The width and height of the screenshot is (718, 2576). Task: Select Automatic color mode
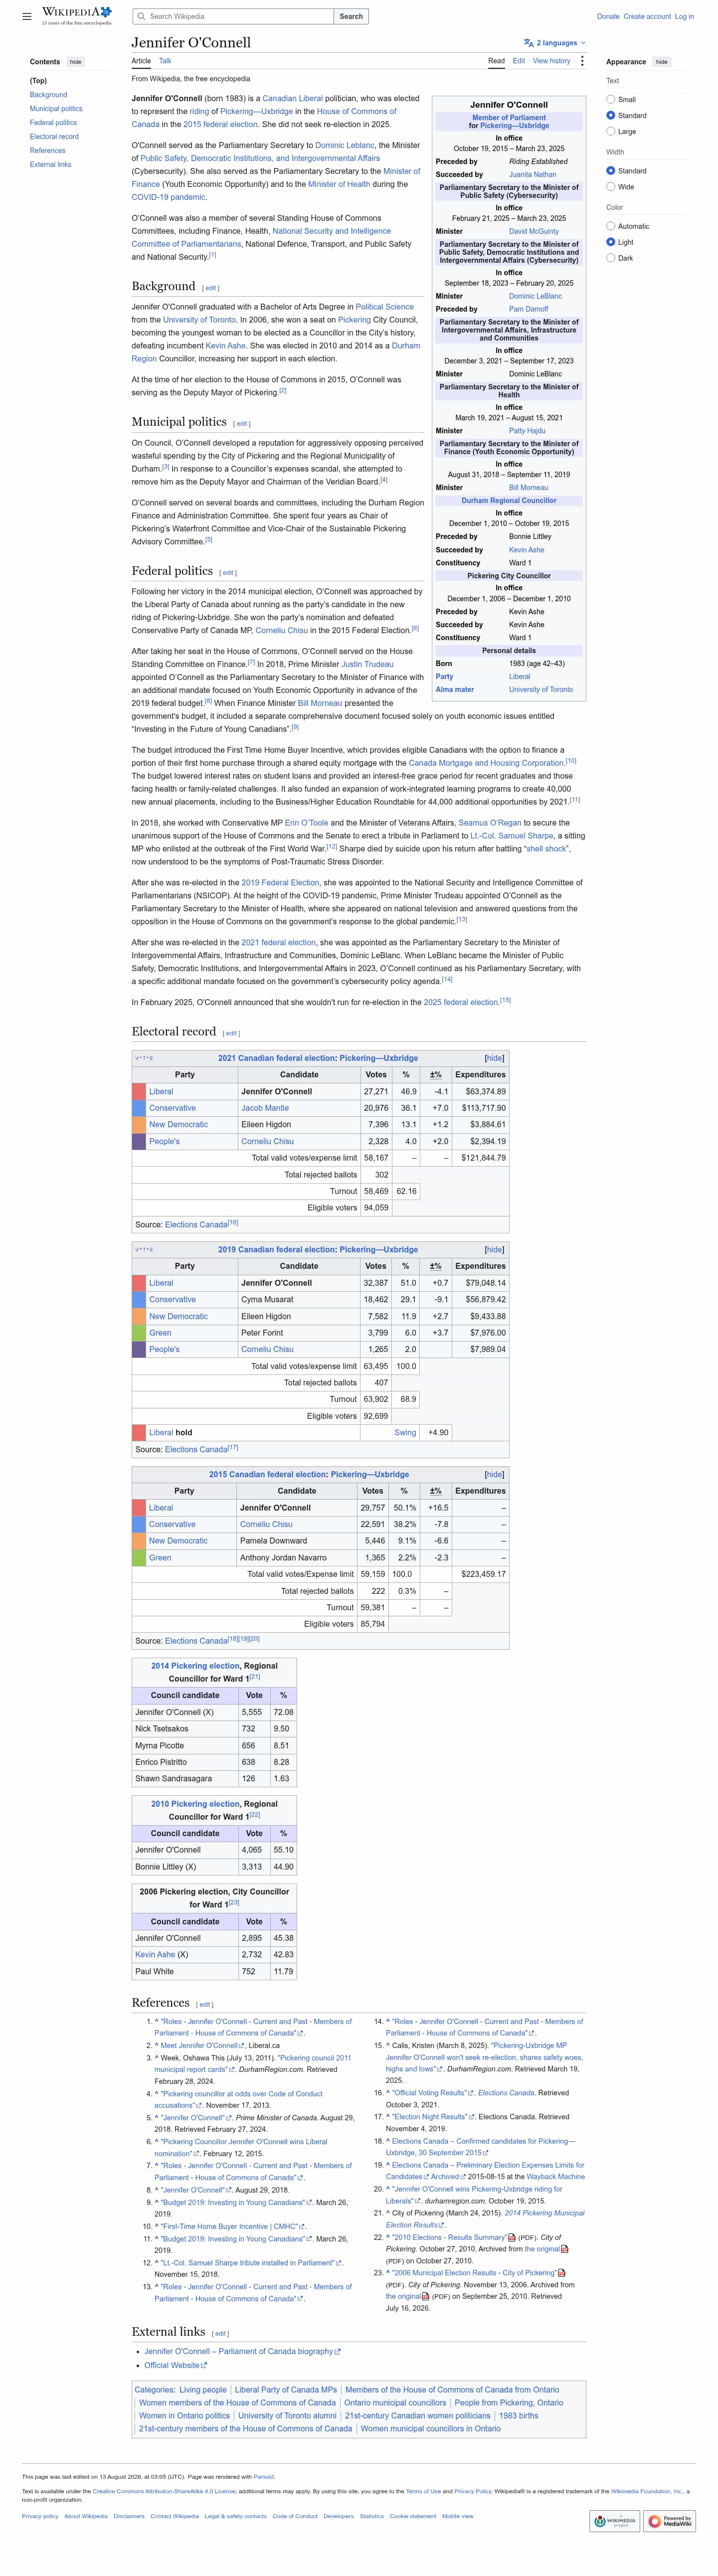(x=610, y=226)
